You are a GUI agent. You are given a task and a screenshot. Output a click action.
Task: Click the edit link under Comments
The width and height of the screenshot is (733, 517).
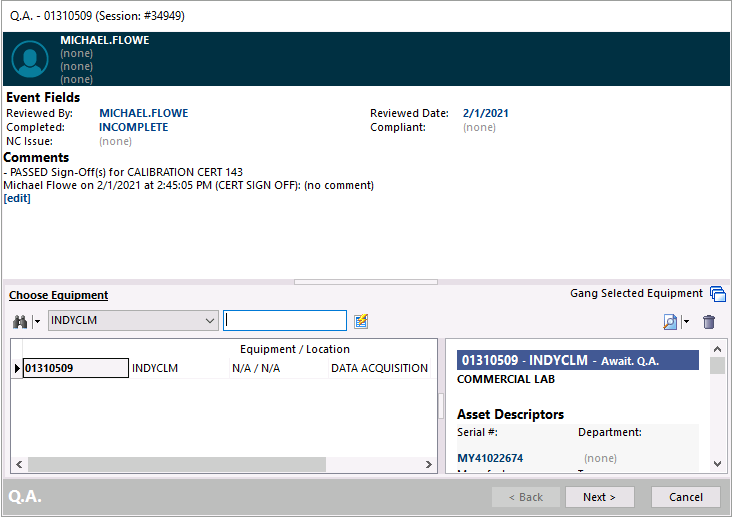(17, 198)
